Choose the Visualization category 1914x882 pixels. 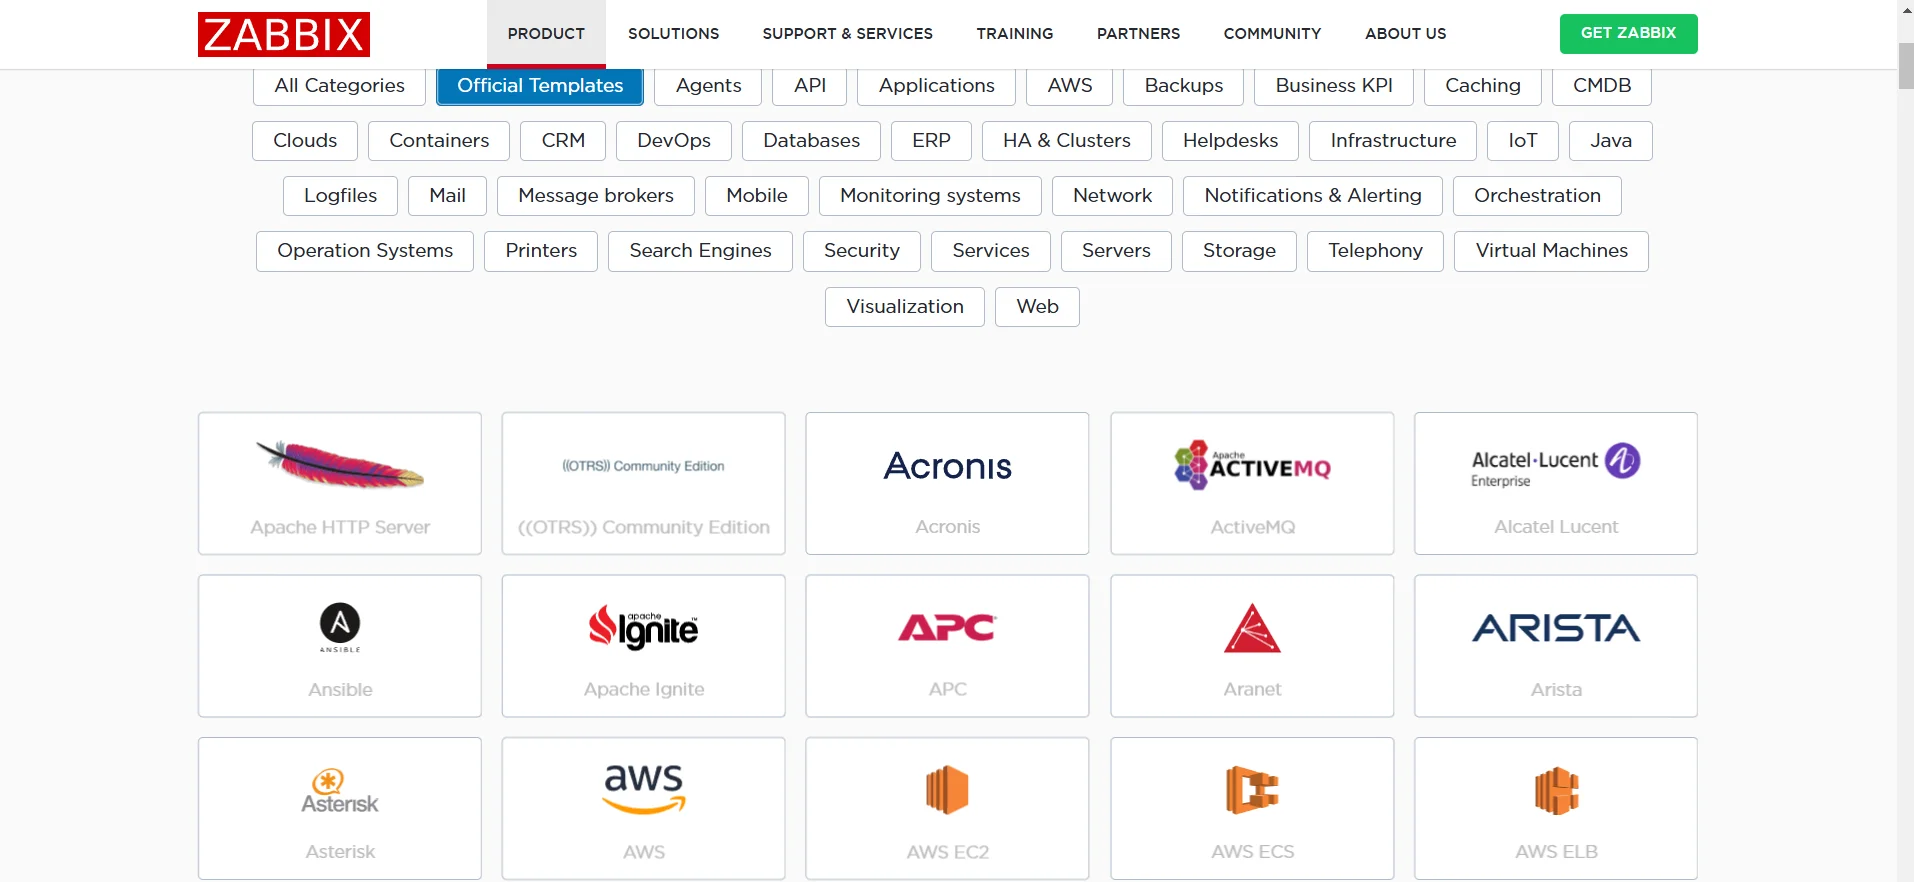pyautogui.click(x=905, y=307)
